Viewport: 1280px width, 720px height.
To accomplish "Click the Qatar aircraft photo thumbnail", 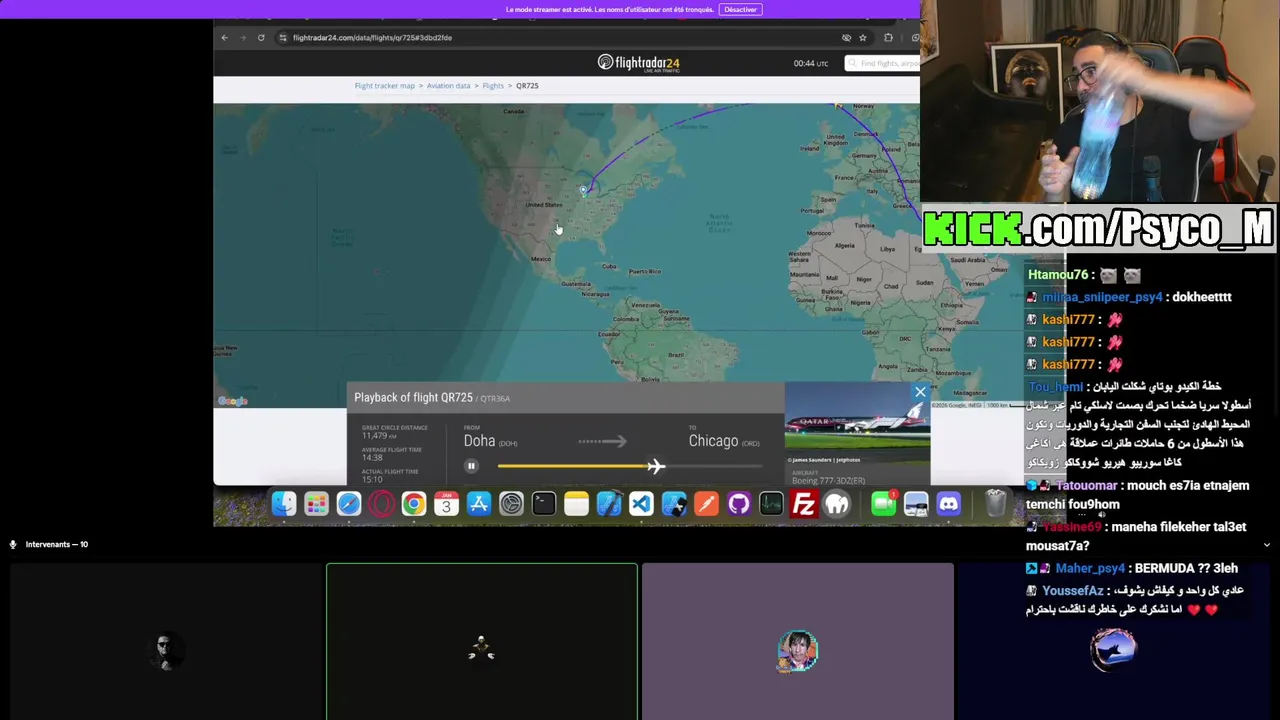I will pyautogui.click(x=857, y=423).
